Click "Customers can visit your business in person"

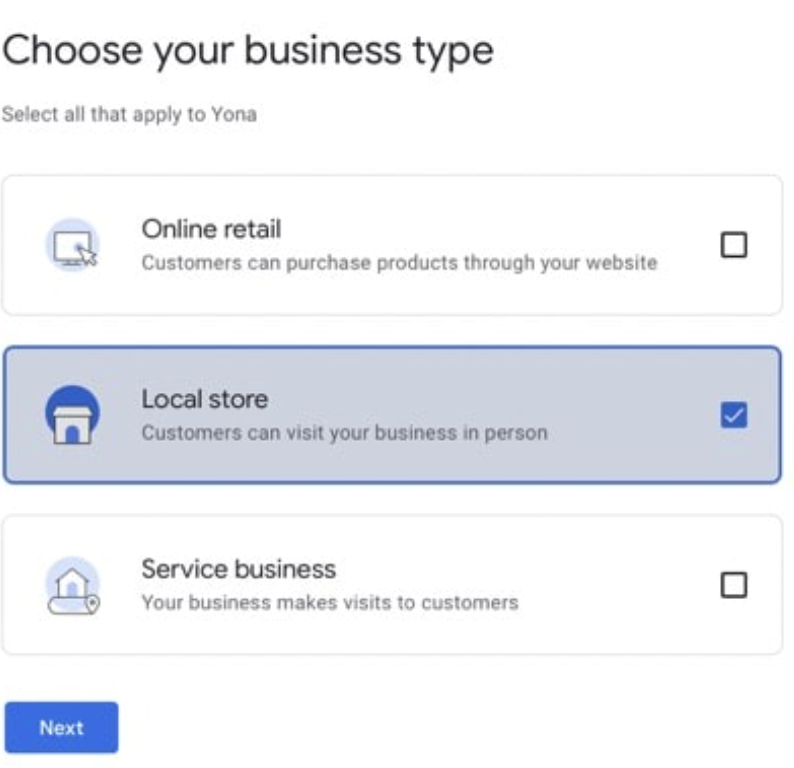(x=344, y=433)
